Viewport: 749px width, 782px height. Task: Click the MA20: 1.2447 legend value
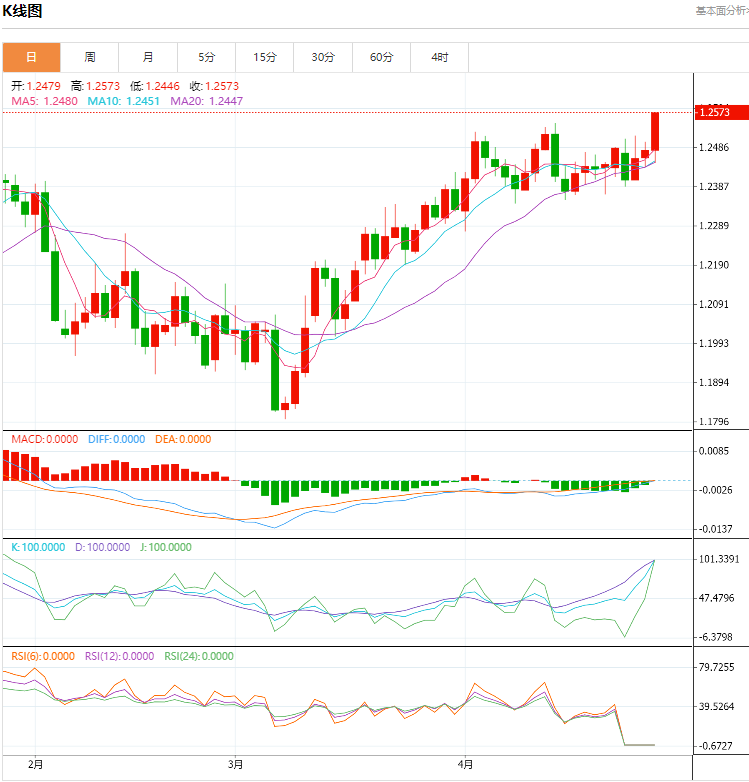[x=206, y=101]
